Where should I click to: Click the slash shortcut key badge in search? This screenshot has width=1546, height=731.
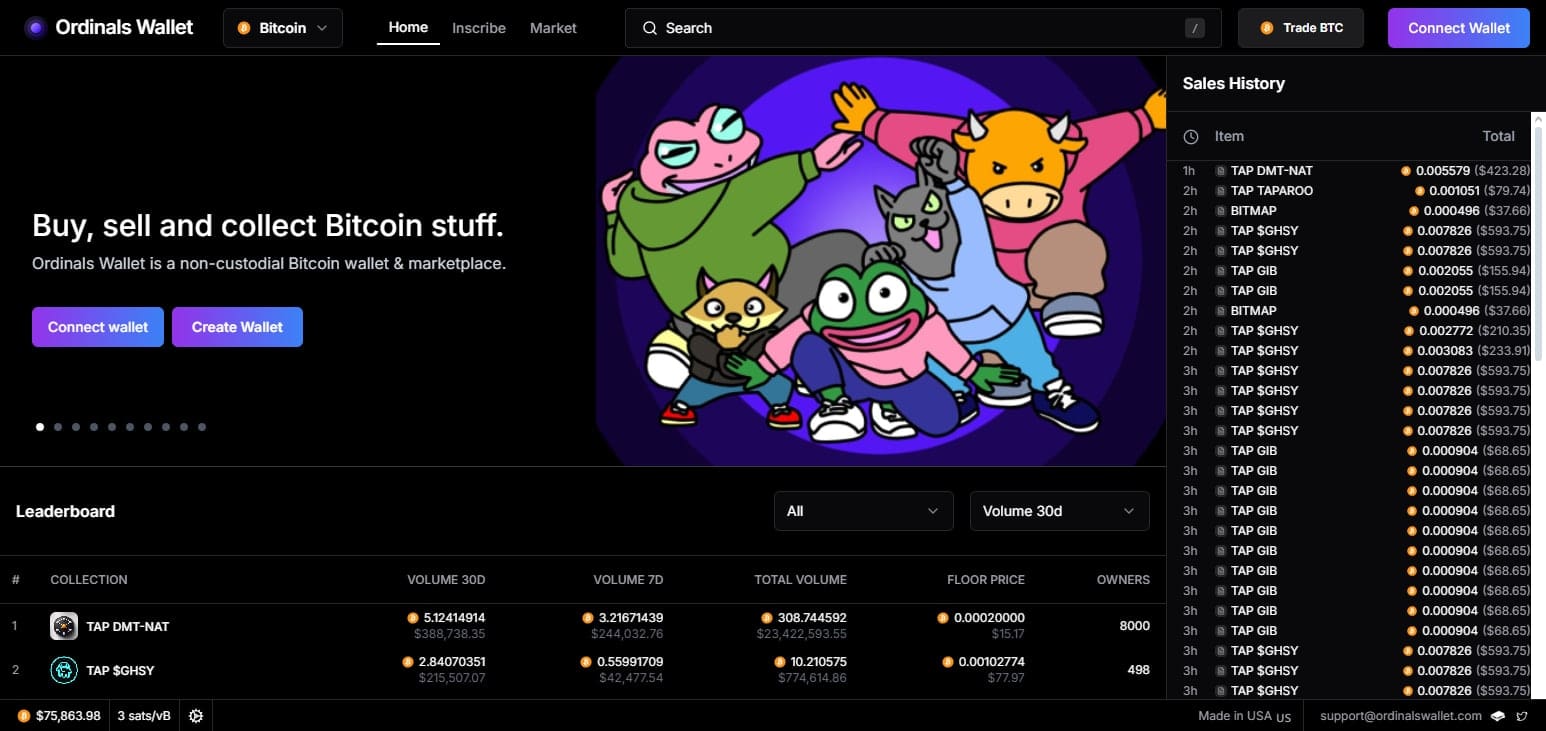1194,28
